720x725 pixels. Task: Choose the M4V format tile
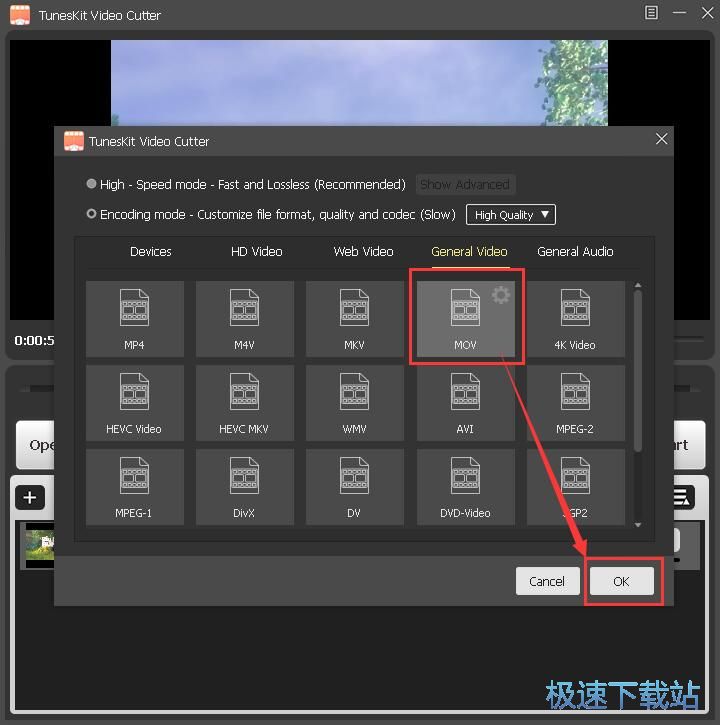click(245, 318)
